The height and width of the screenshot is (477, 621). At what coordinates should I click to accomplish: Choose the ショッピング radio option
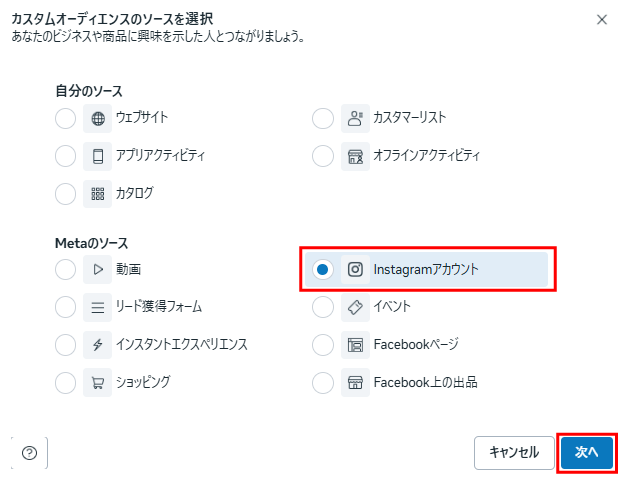66,382
